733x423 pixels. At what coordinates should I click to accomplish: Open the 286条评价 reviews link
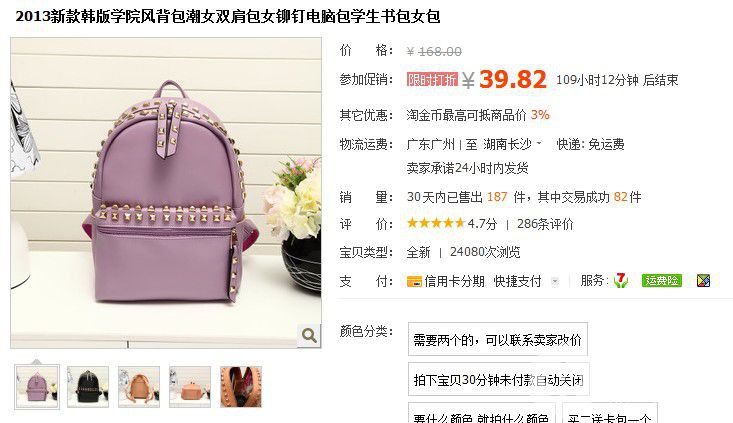(545, 224)
